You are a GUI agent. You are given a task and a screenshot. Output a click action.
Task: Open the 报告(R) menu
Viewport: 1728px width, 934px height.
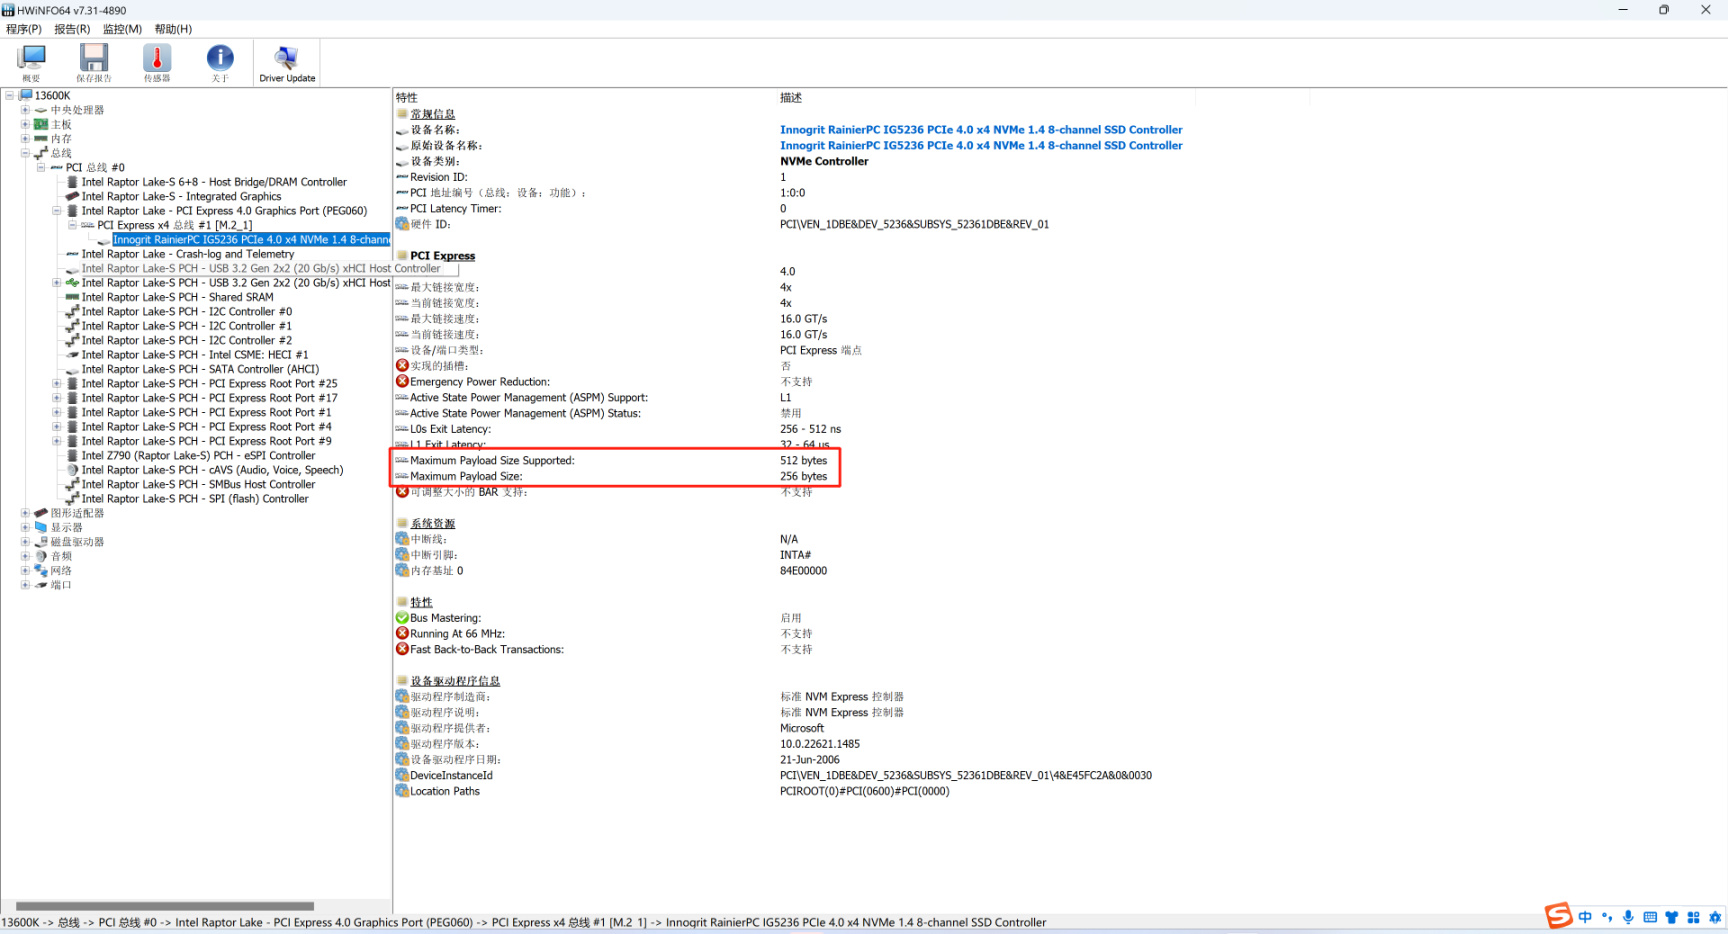click(x=72, y=29)
